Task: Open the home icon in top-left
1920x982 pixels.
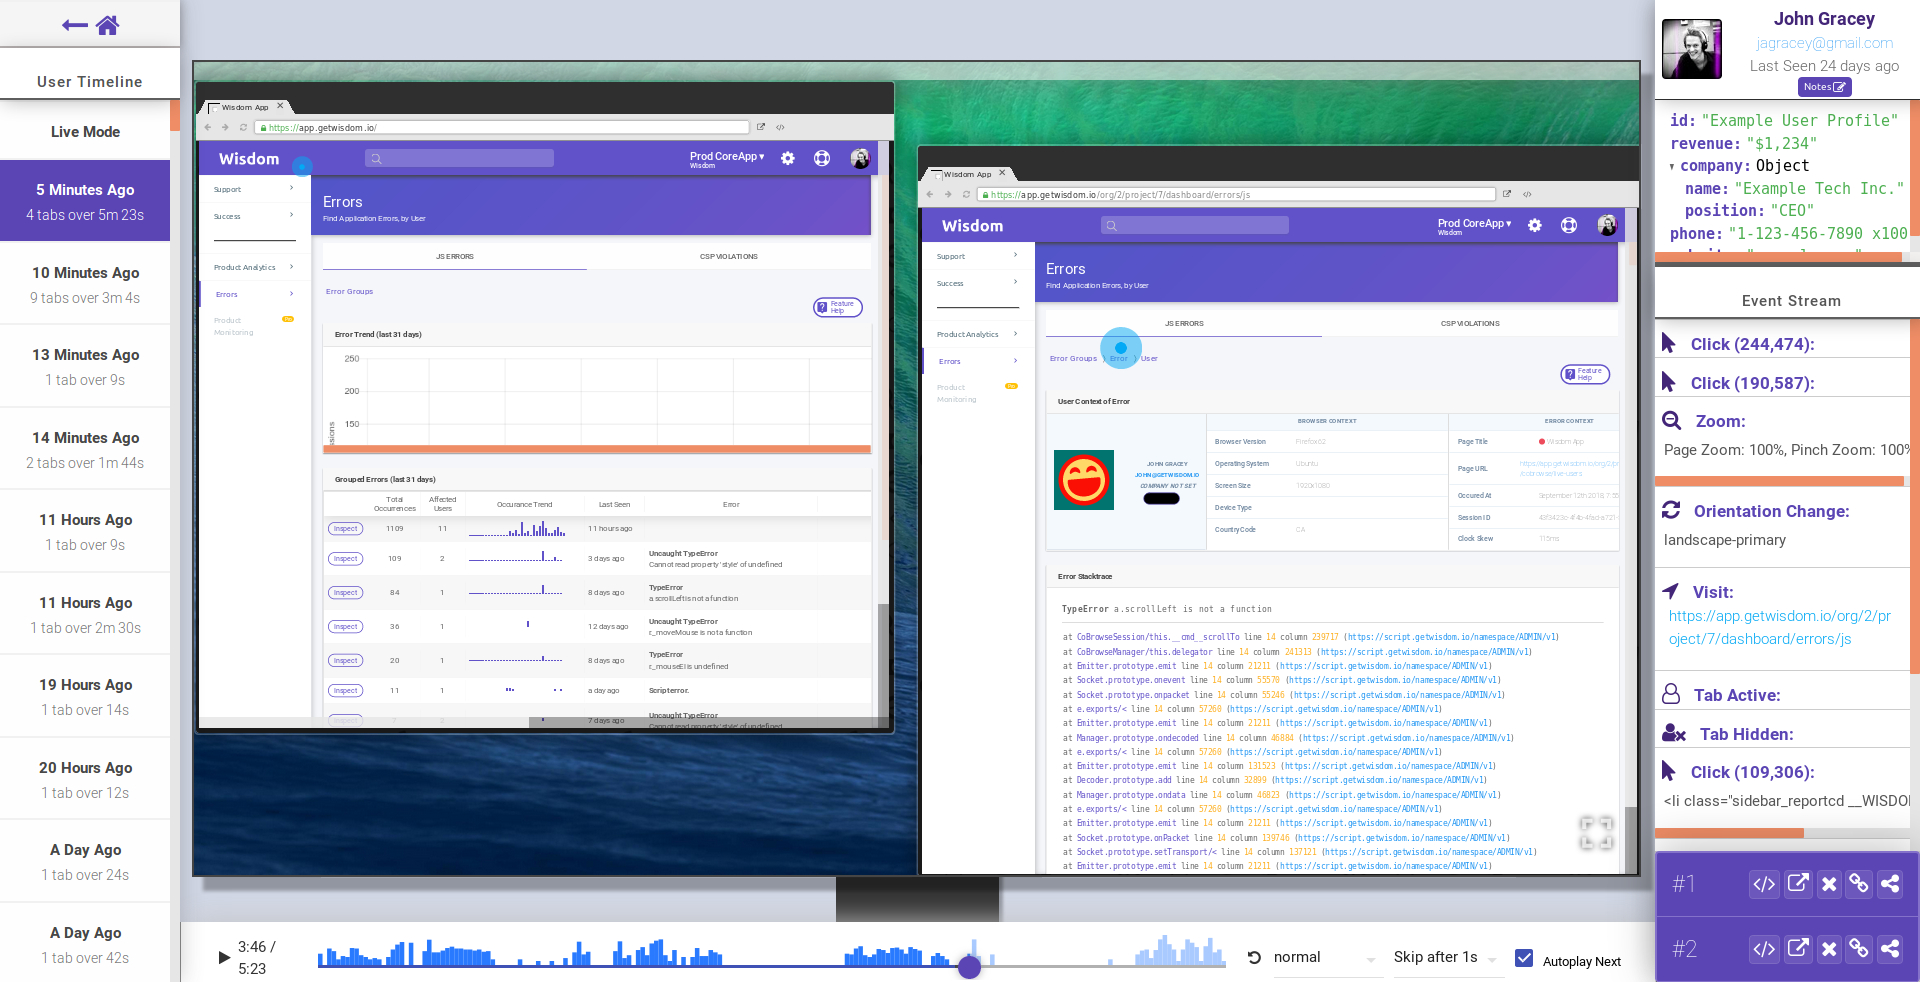Action: tap(108, 25)
